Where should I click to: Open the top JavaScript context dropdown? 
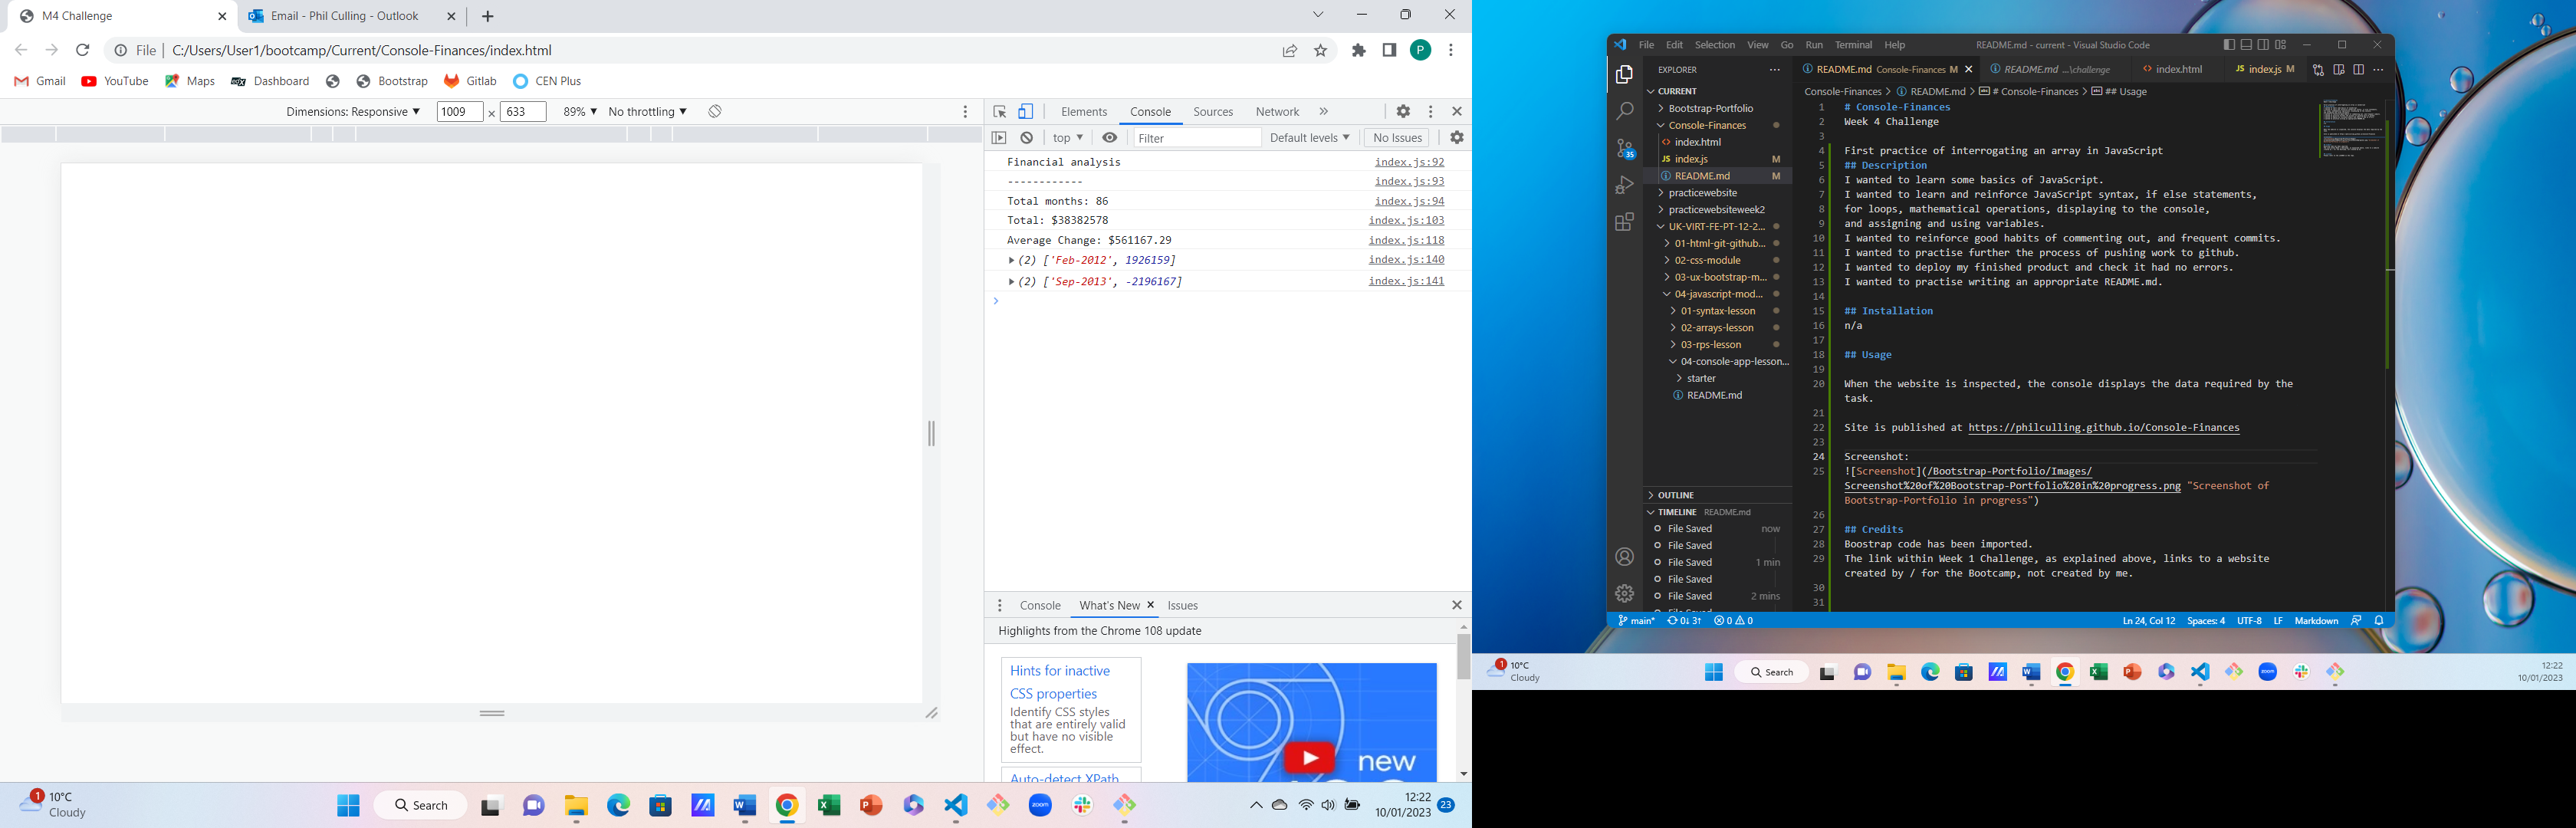(x=1068, y=138)
